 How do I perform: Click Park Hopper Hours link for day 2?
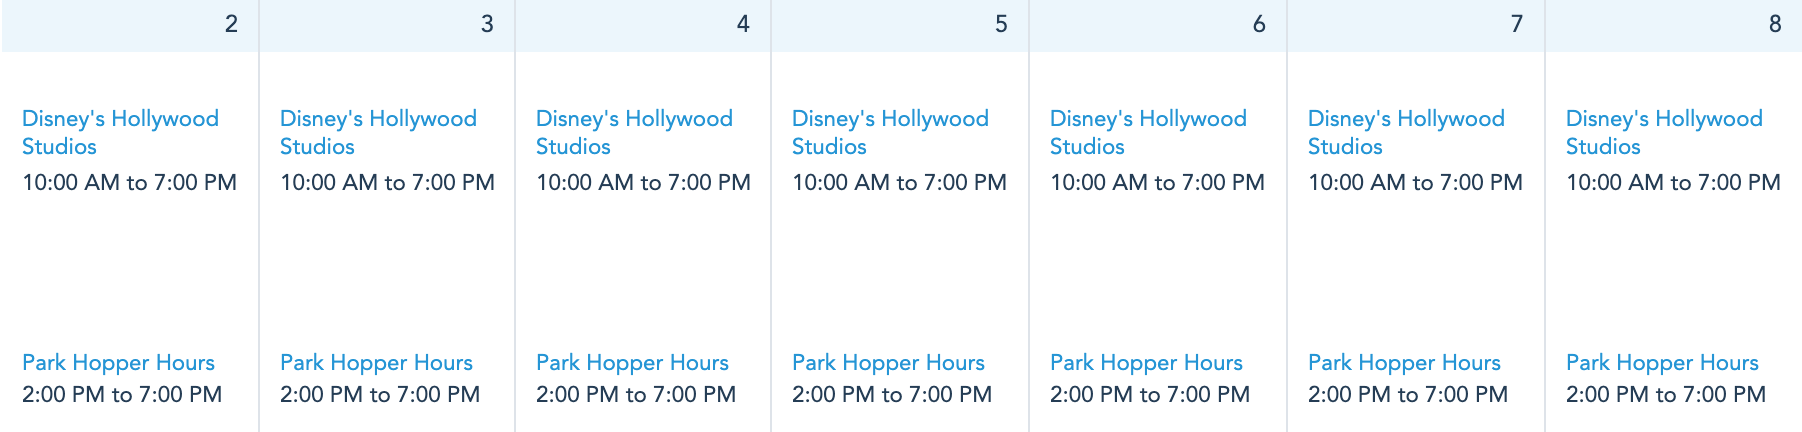point(118,363)
